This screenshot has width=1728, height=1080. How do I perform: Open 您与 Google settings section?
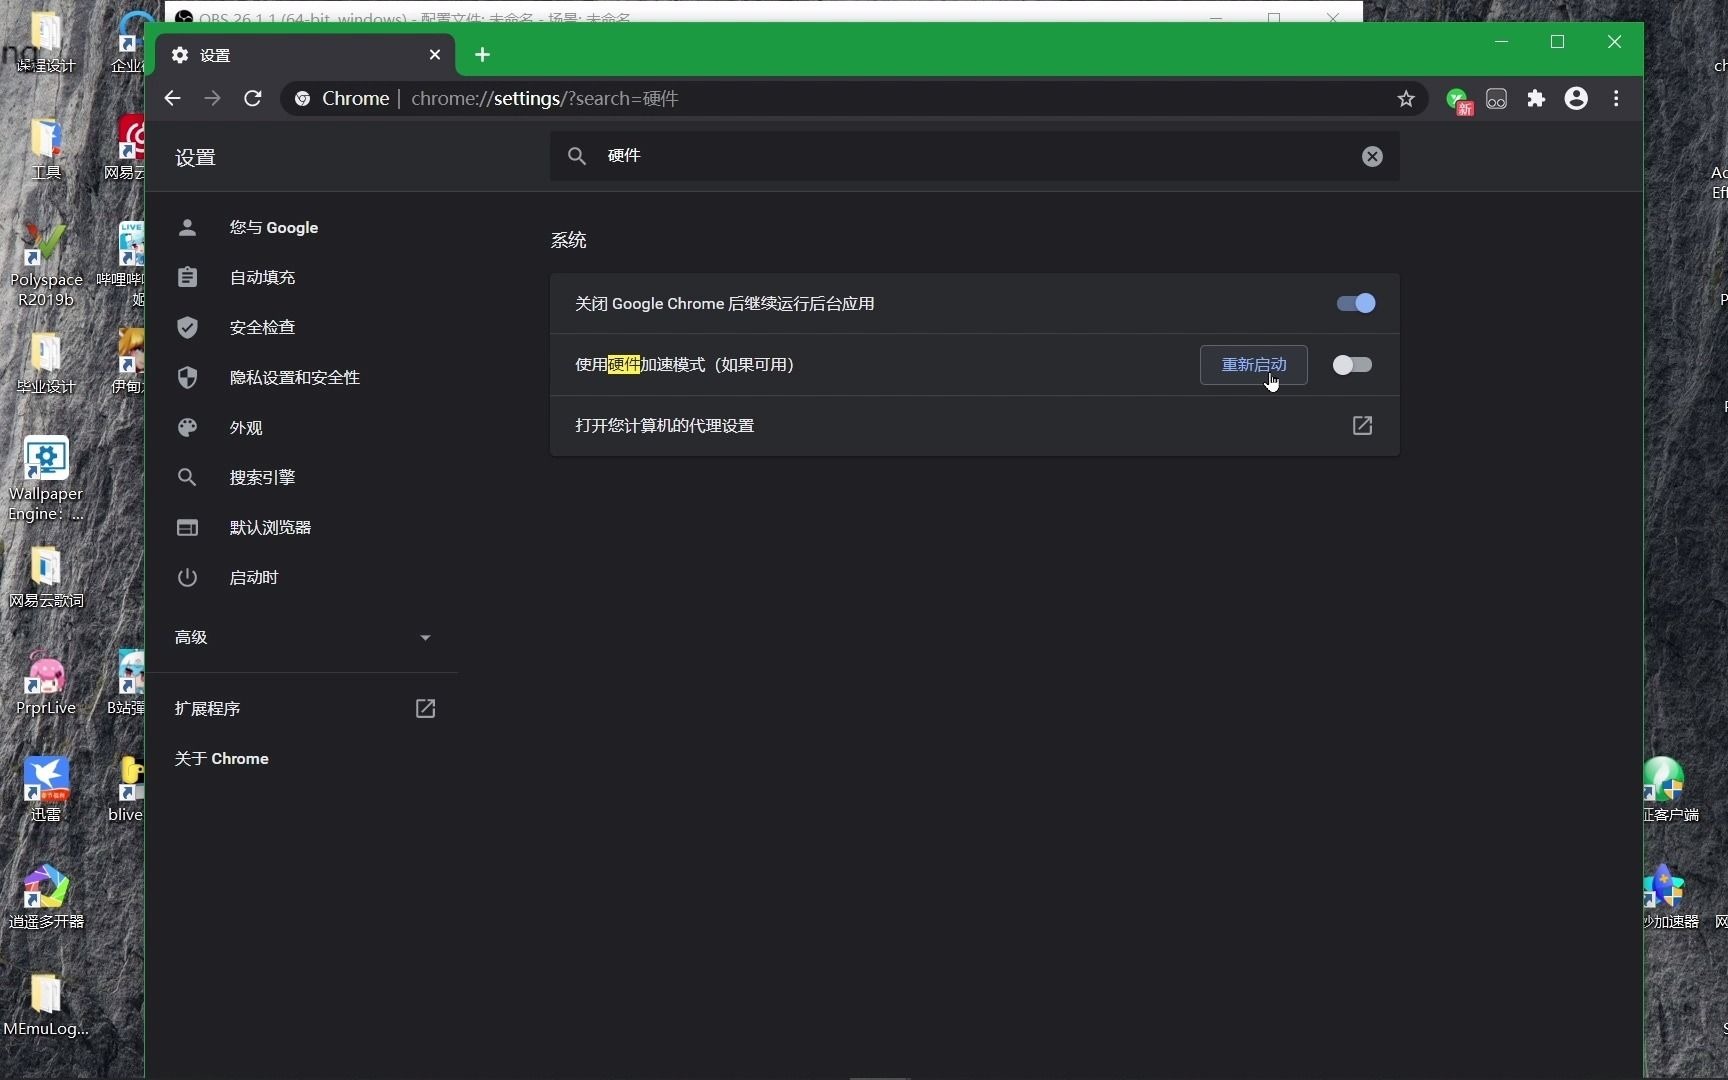(x=302, y=227)
